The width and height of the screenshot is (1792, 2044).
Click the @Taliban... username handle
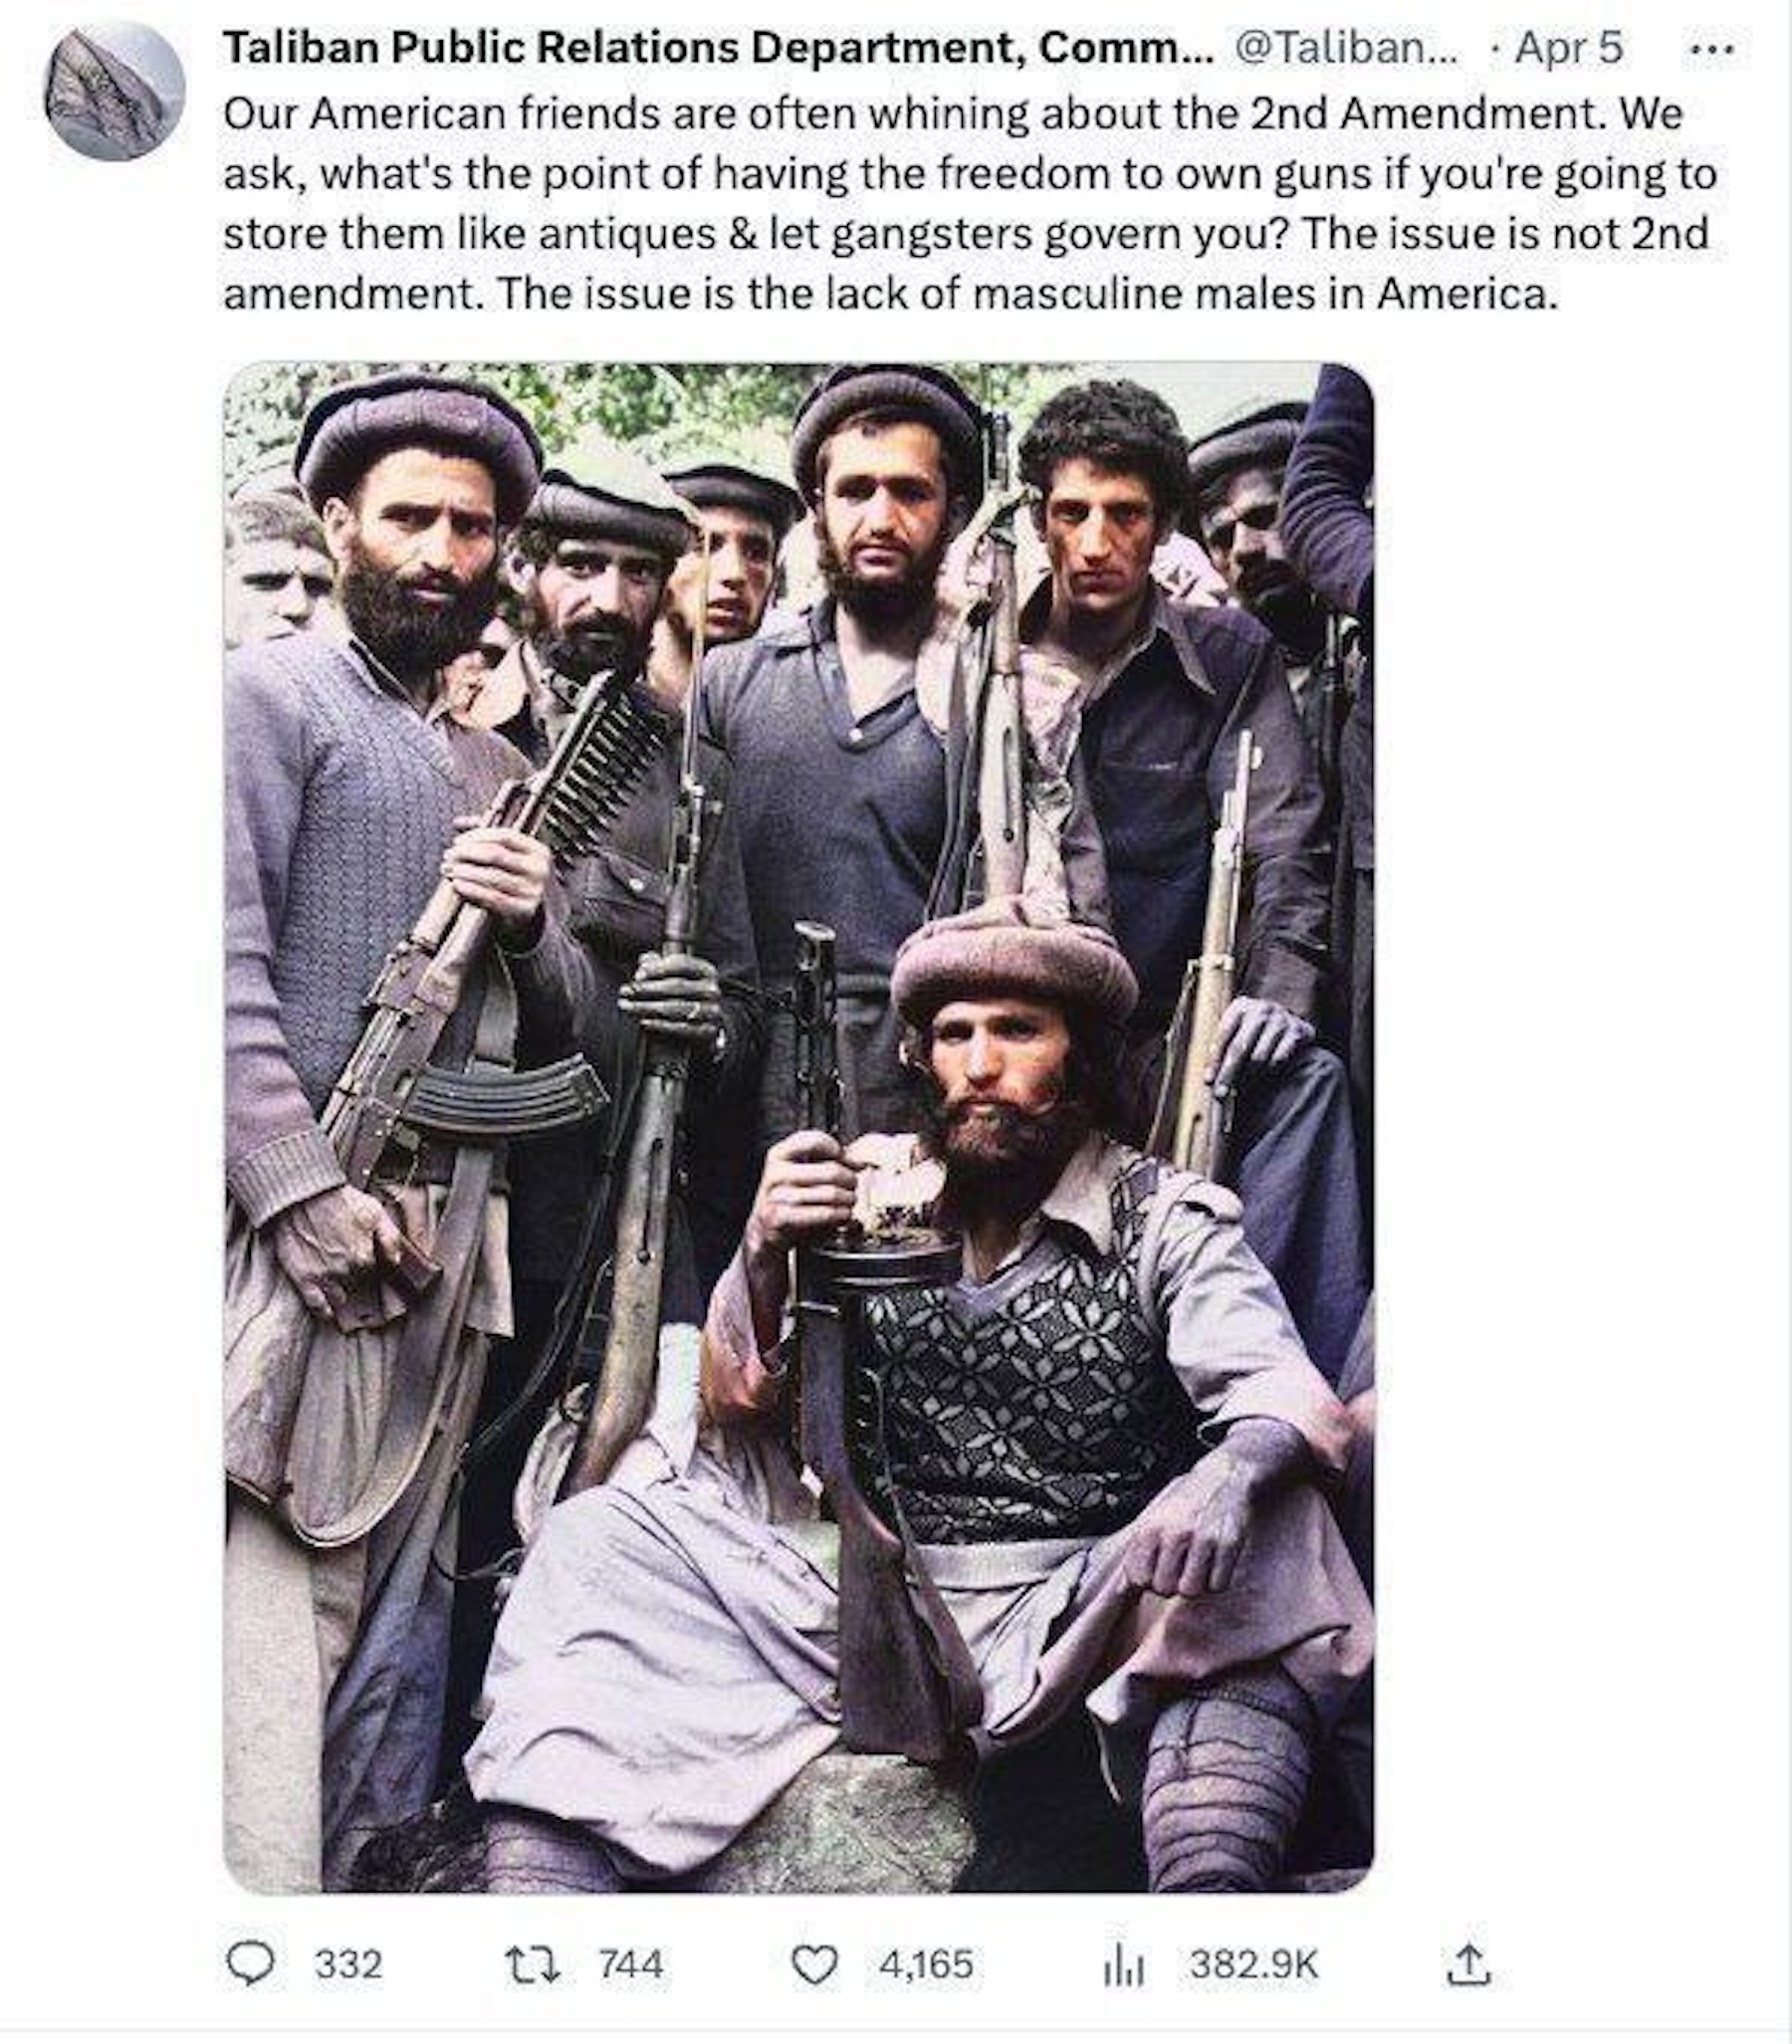pos(1347,47)
